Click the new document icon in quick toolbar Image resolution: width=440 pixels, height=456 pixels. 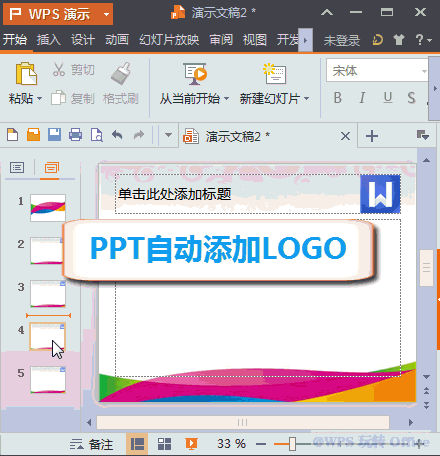pyautogui.click(x=13, y=135)
